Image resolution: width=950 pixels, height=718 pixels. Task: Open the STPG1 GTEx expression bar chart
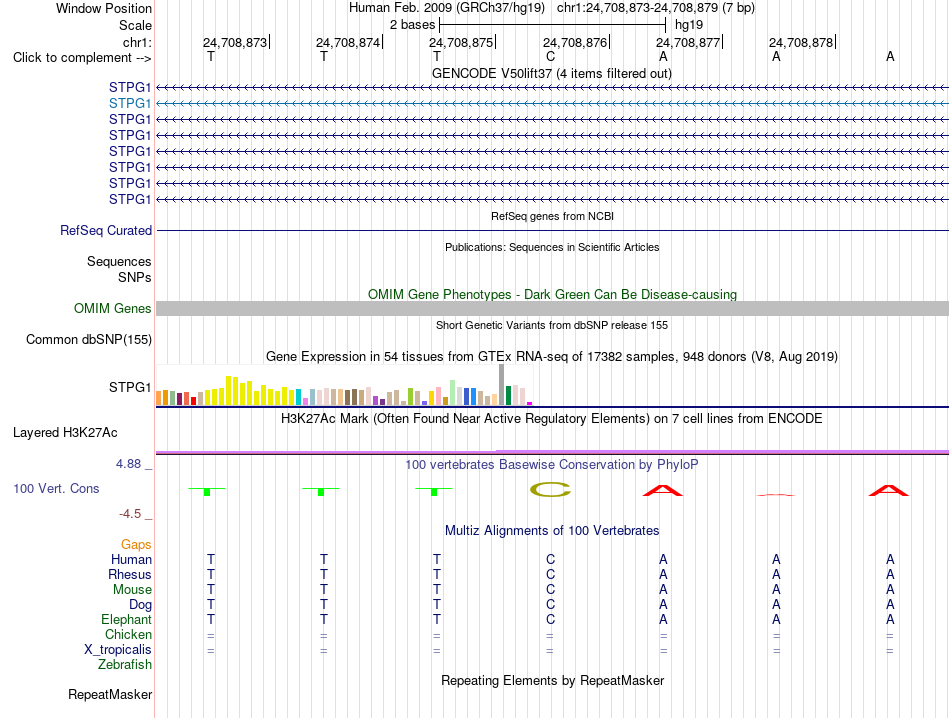point(344,385)
